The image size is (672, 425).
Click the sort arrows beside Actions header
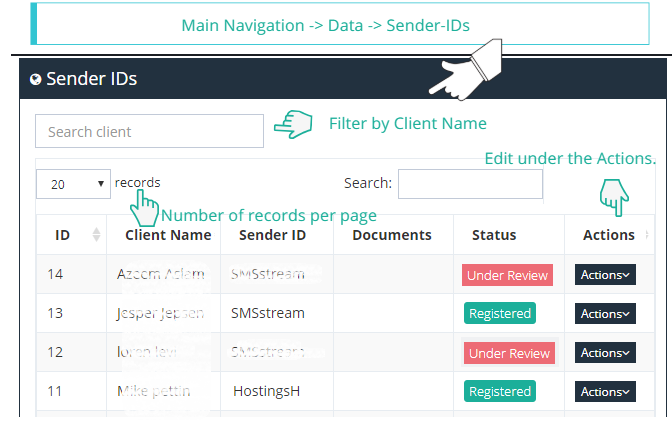[x=646, y=235]
